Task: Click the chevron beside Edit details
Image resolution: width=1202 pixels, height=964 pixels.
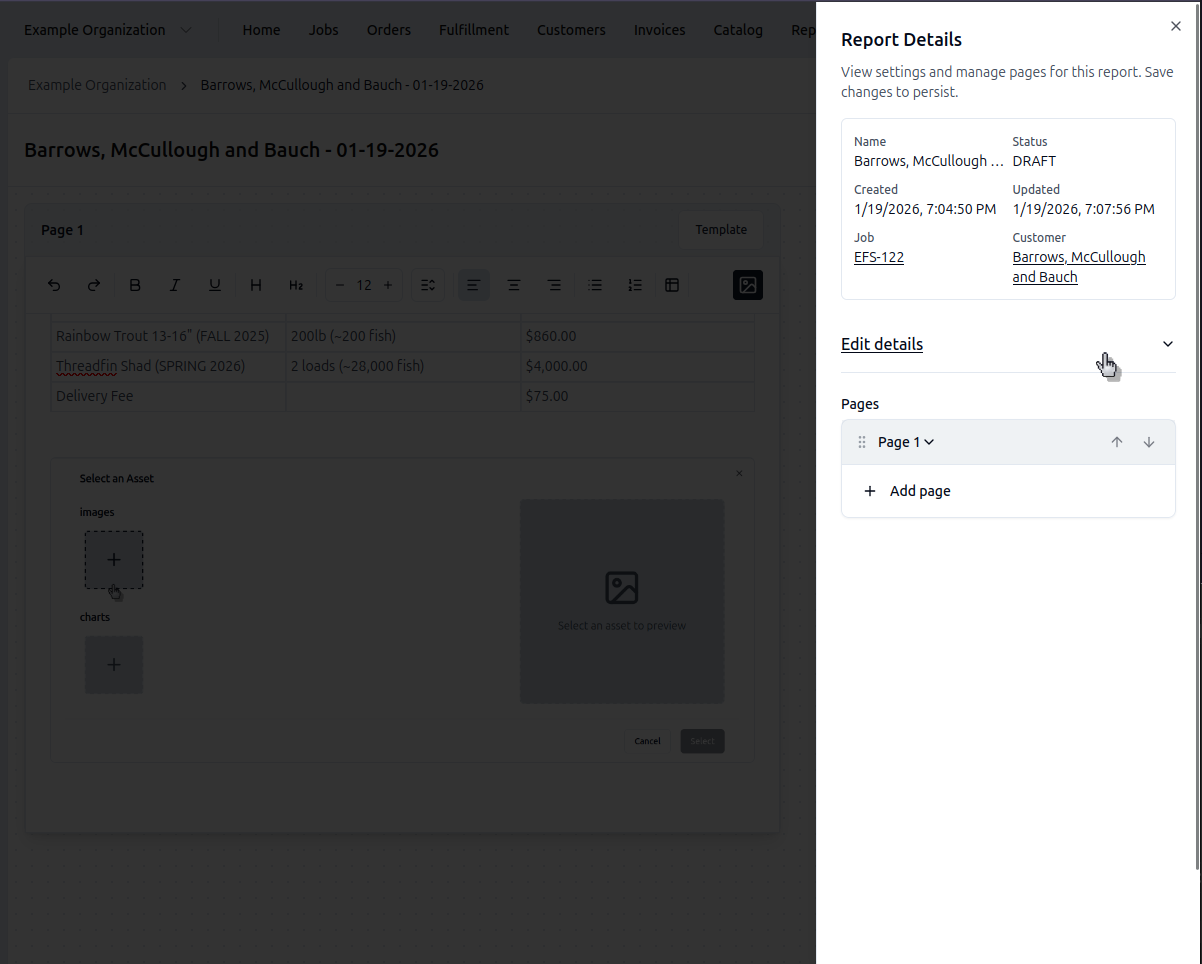Action: tap(1167, 344)
